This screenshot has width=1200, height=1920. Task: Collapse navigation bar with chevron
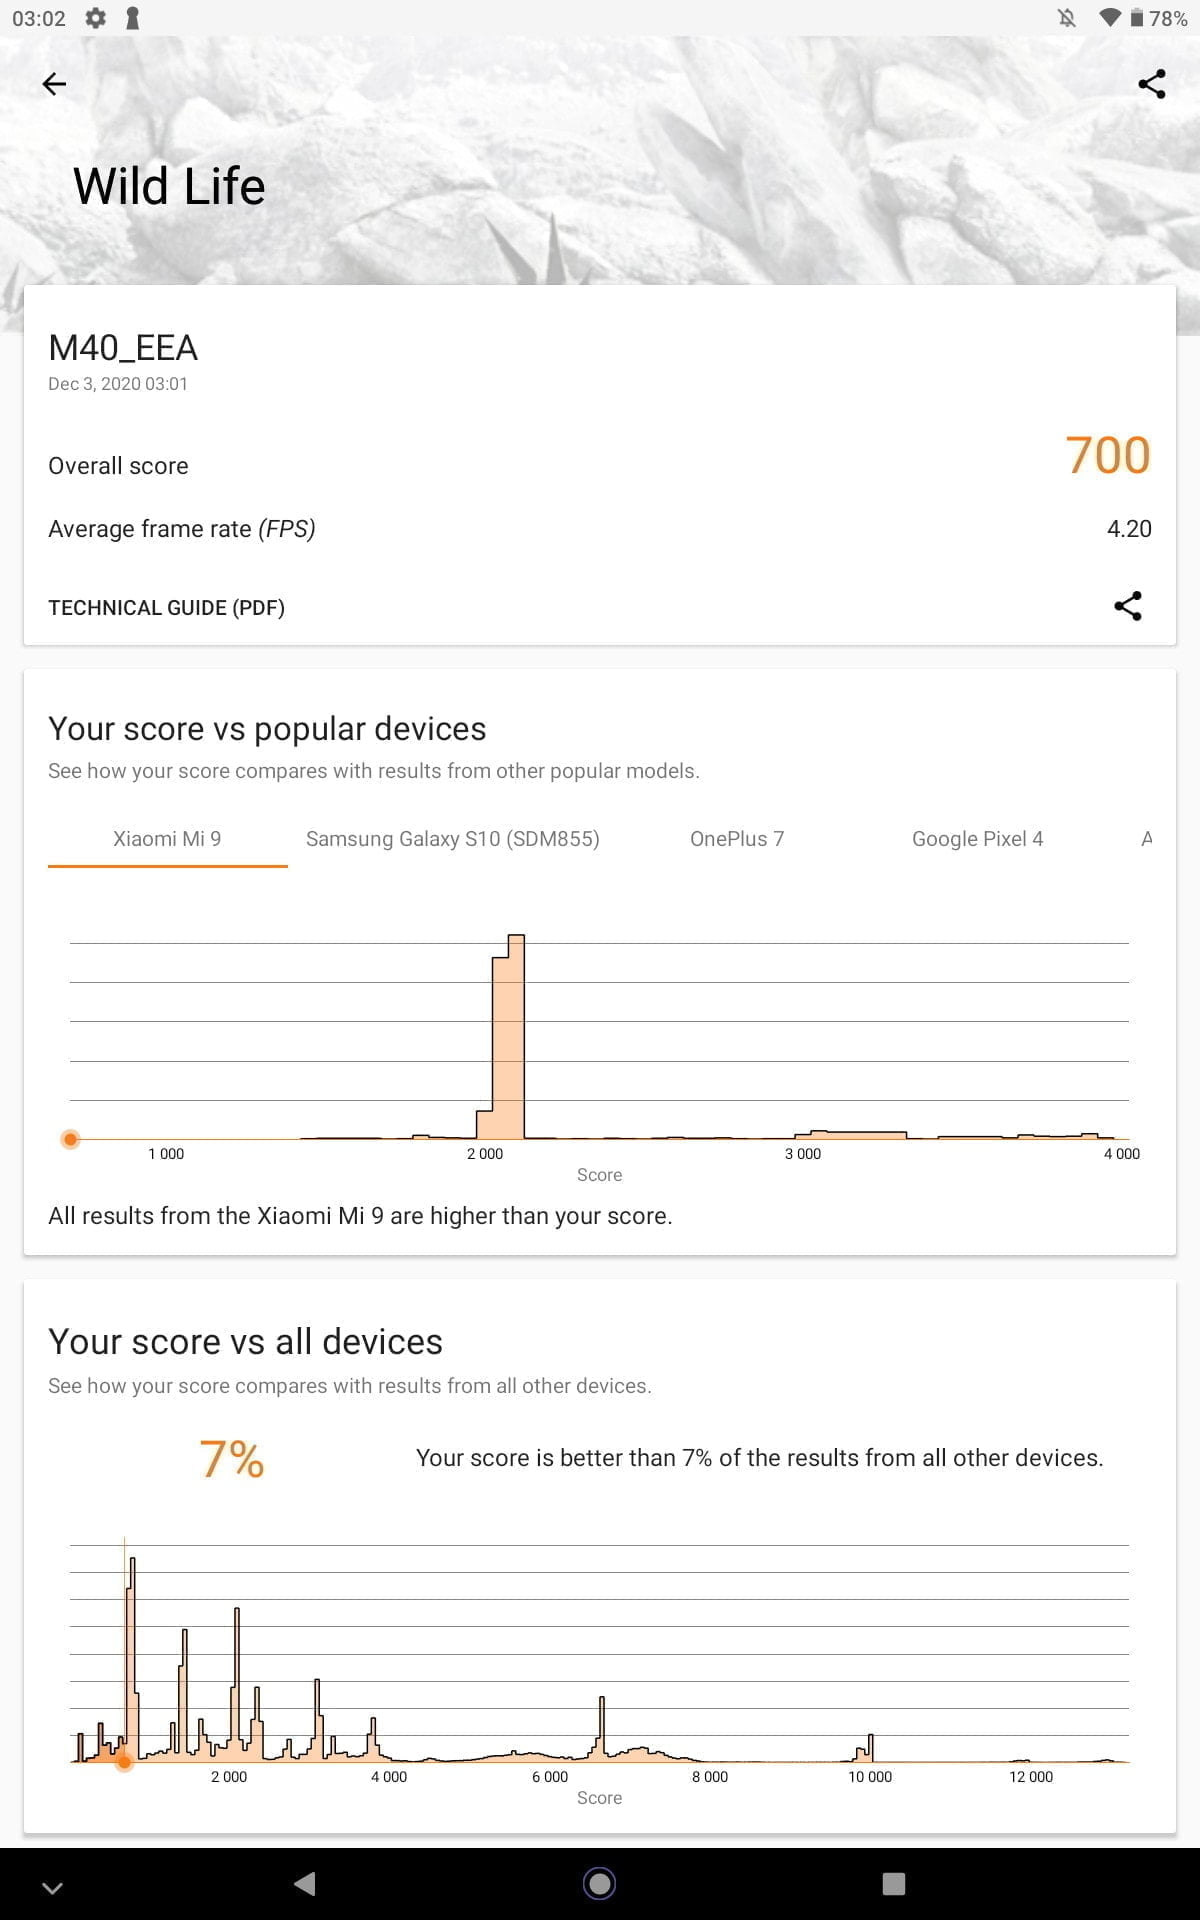[x=53, y=1887]
